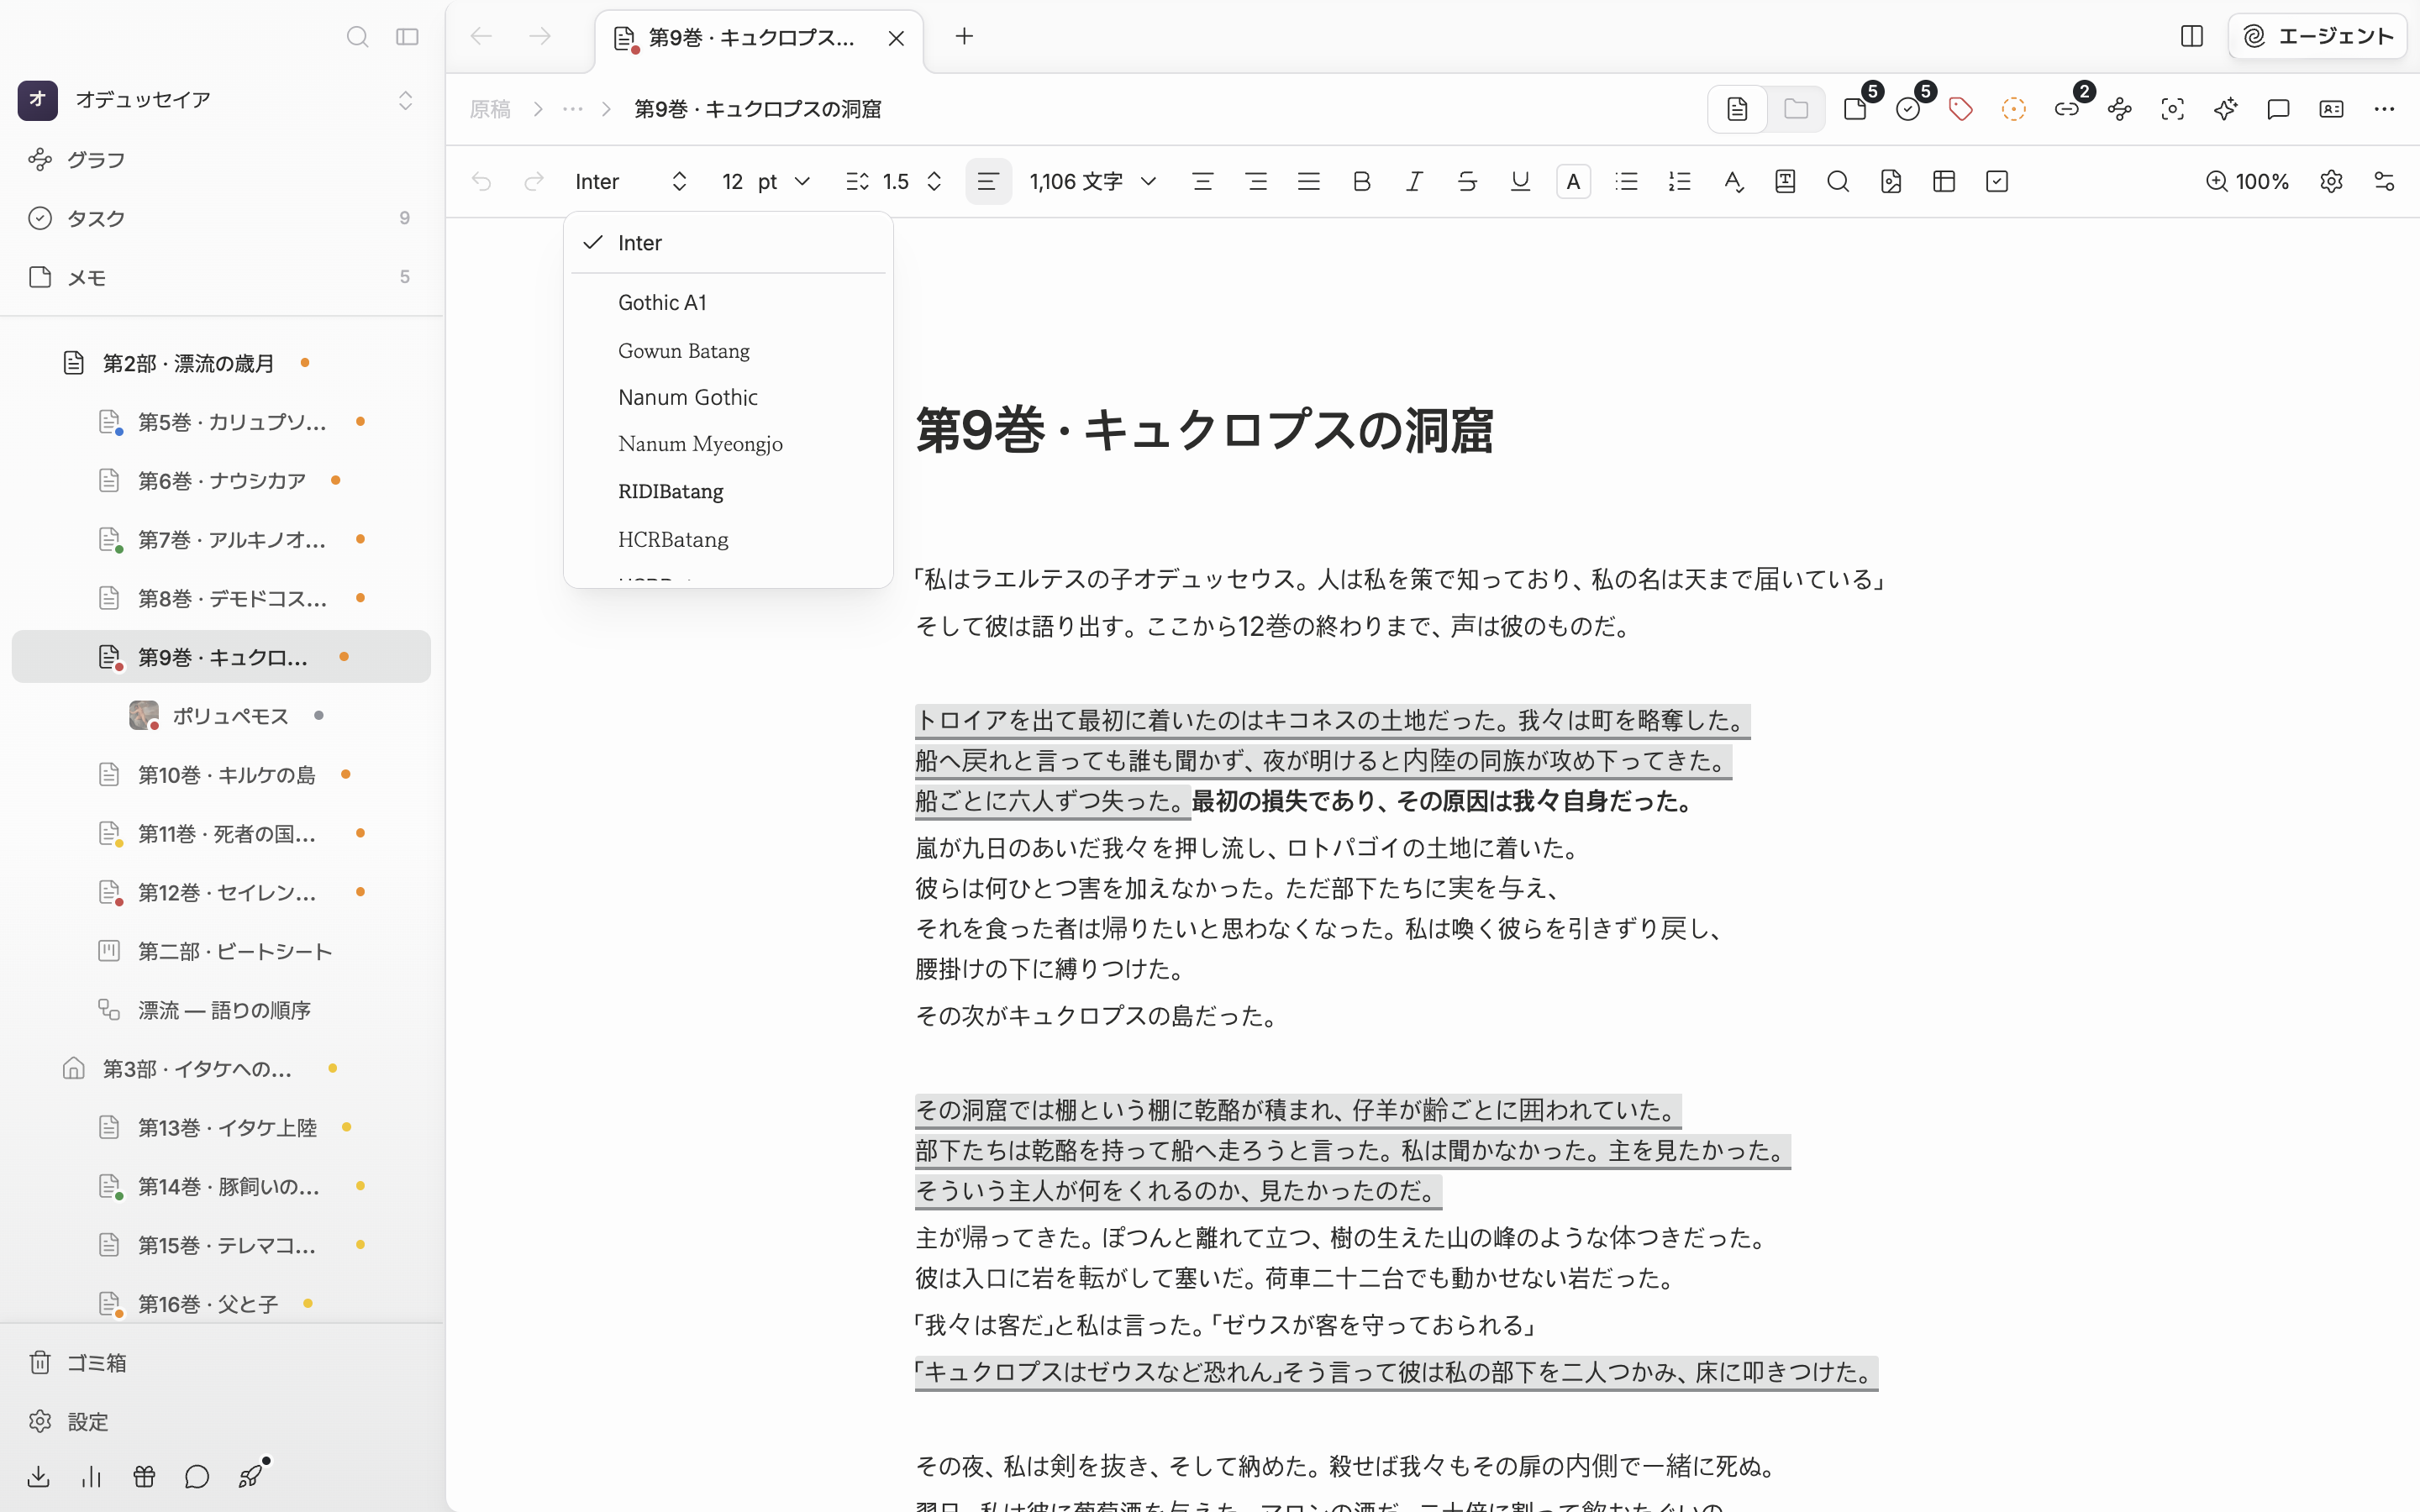Toggle justified text alignment
Screen dimensions: 2420x1512
[1309, 181]
